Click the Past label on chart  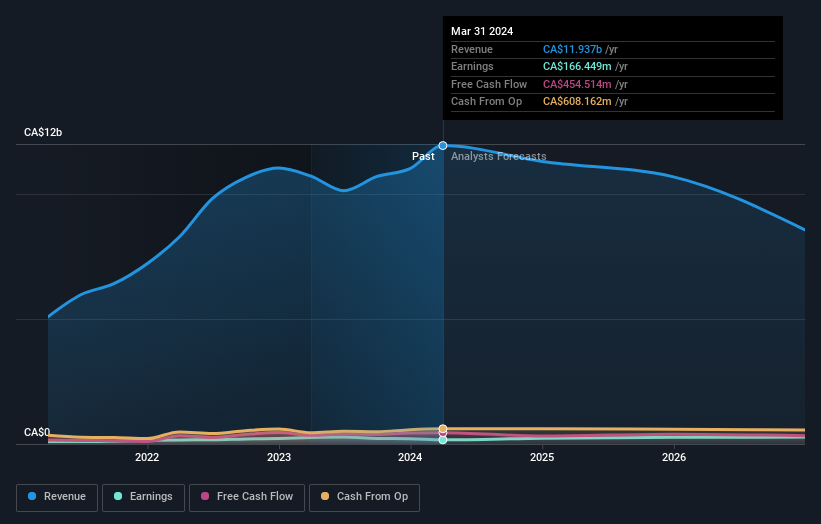coord(423,156)
